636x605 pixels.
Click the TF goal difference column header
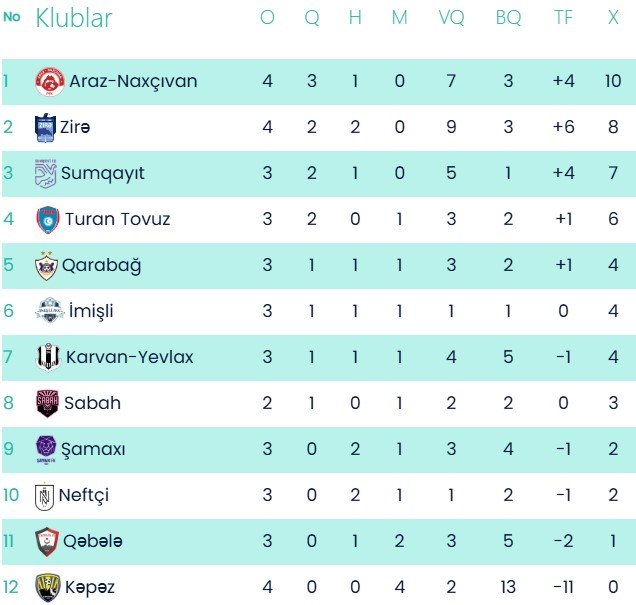[x=564, y=18]
